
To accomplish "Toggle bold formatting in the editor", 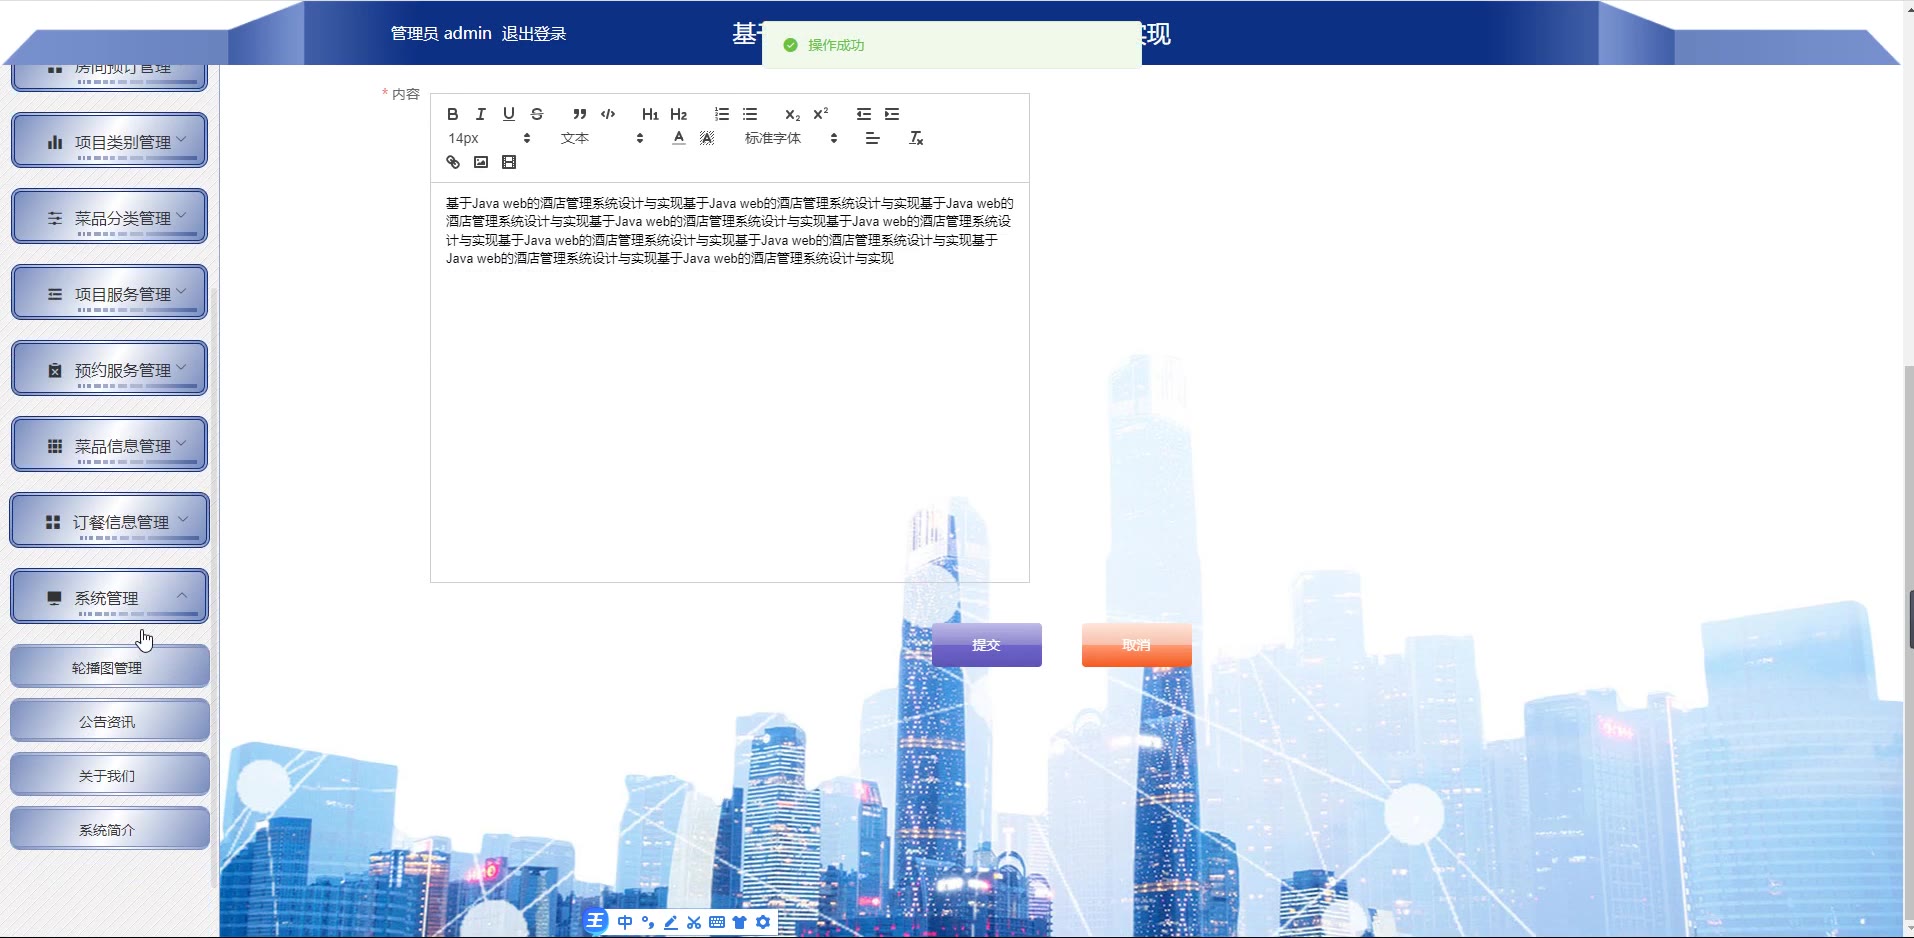I will 453,114.
